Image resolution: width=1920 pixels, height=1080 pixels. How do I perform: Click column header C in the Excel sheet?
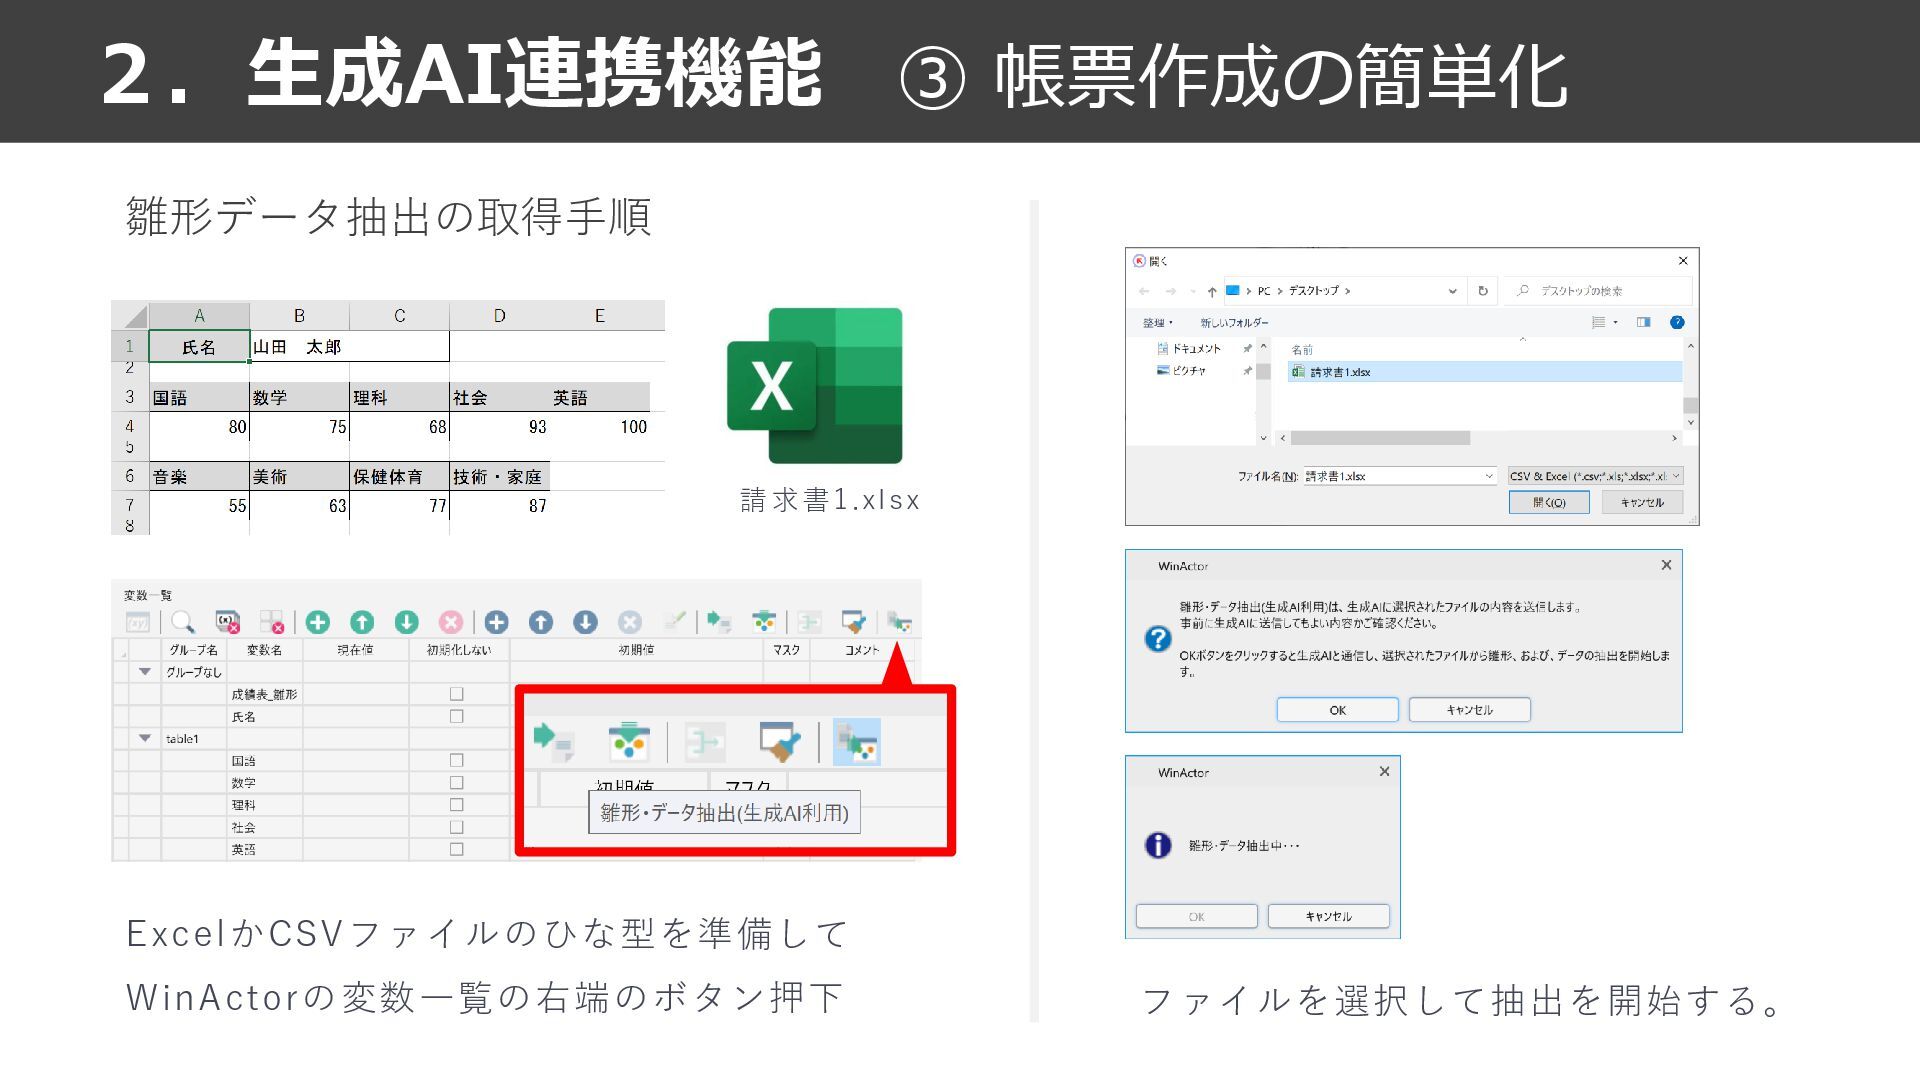[x=399, y=316]
